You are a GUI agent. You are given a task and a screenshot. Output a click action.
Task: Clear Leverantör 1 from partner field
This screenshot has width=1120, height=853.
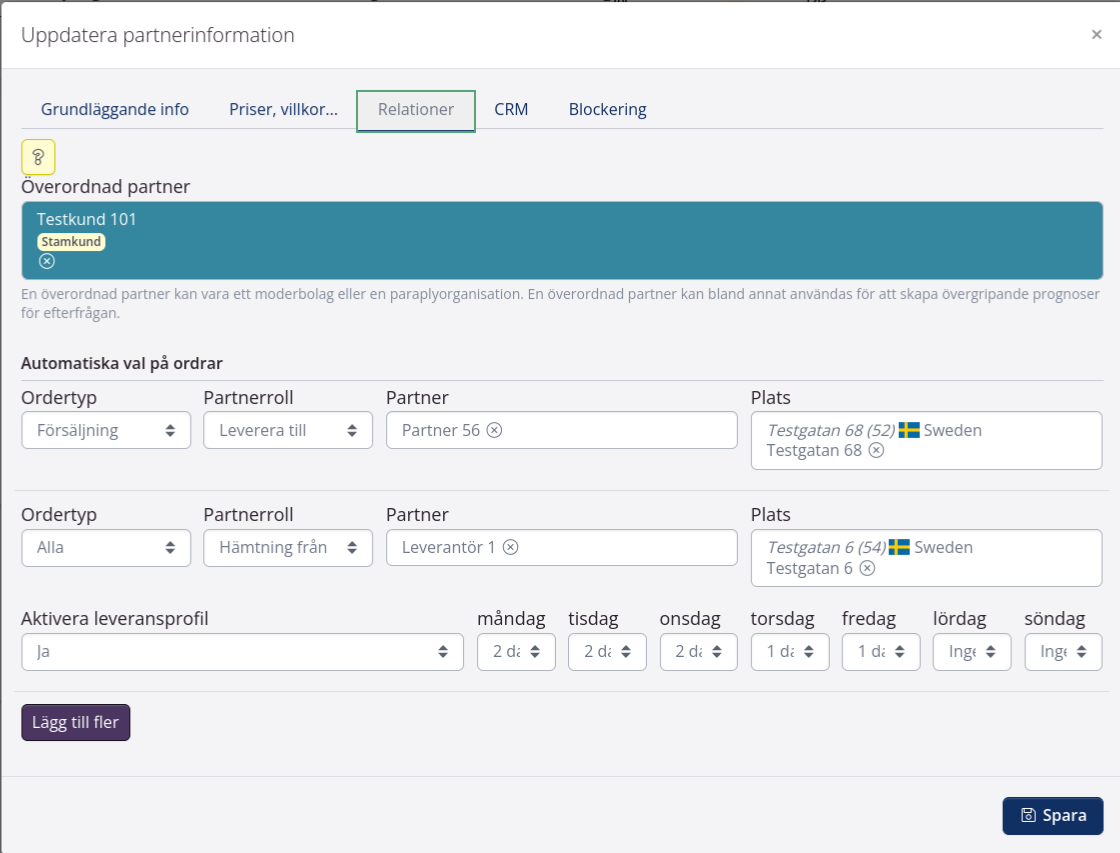click(510, 547)
